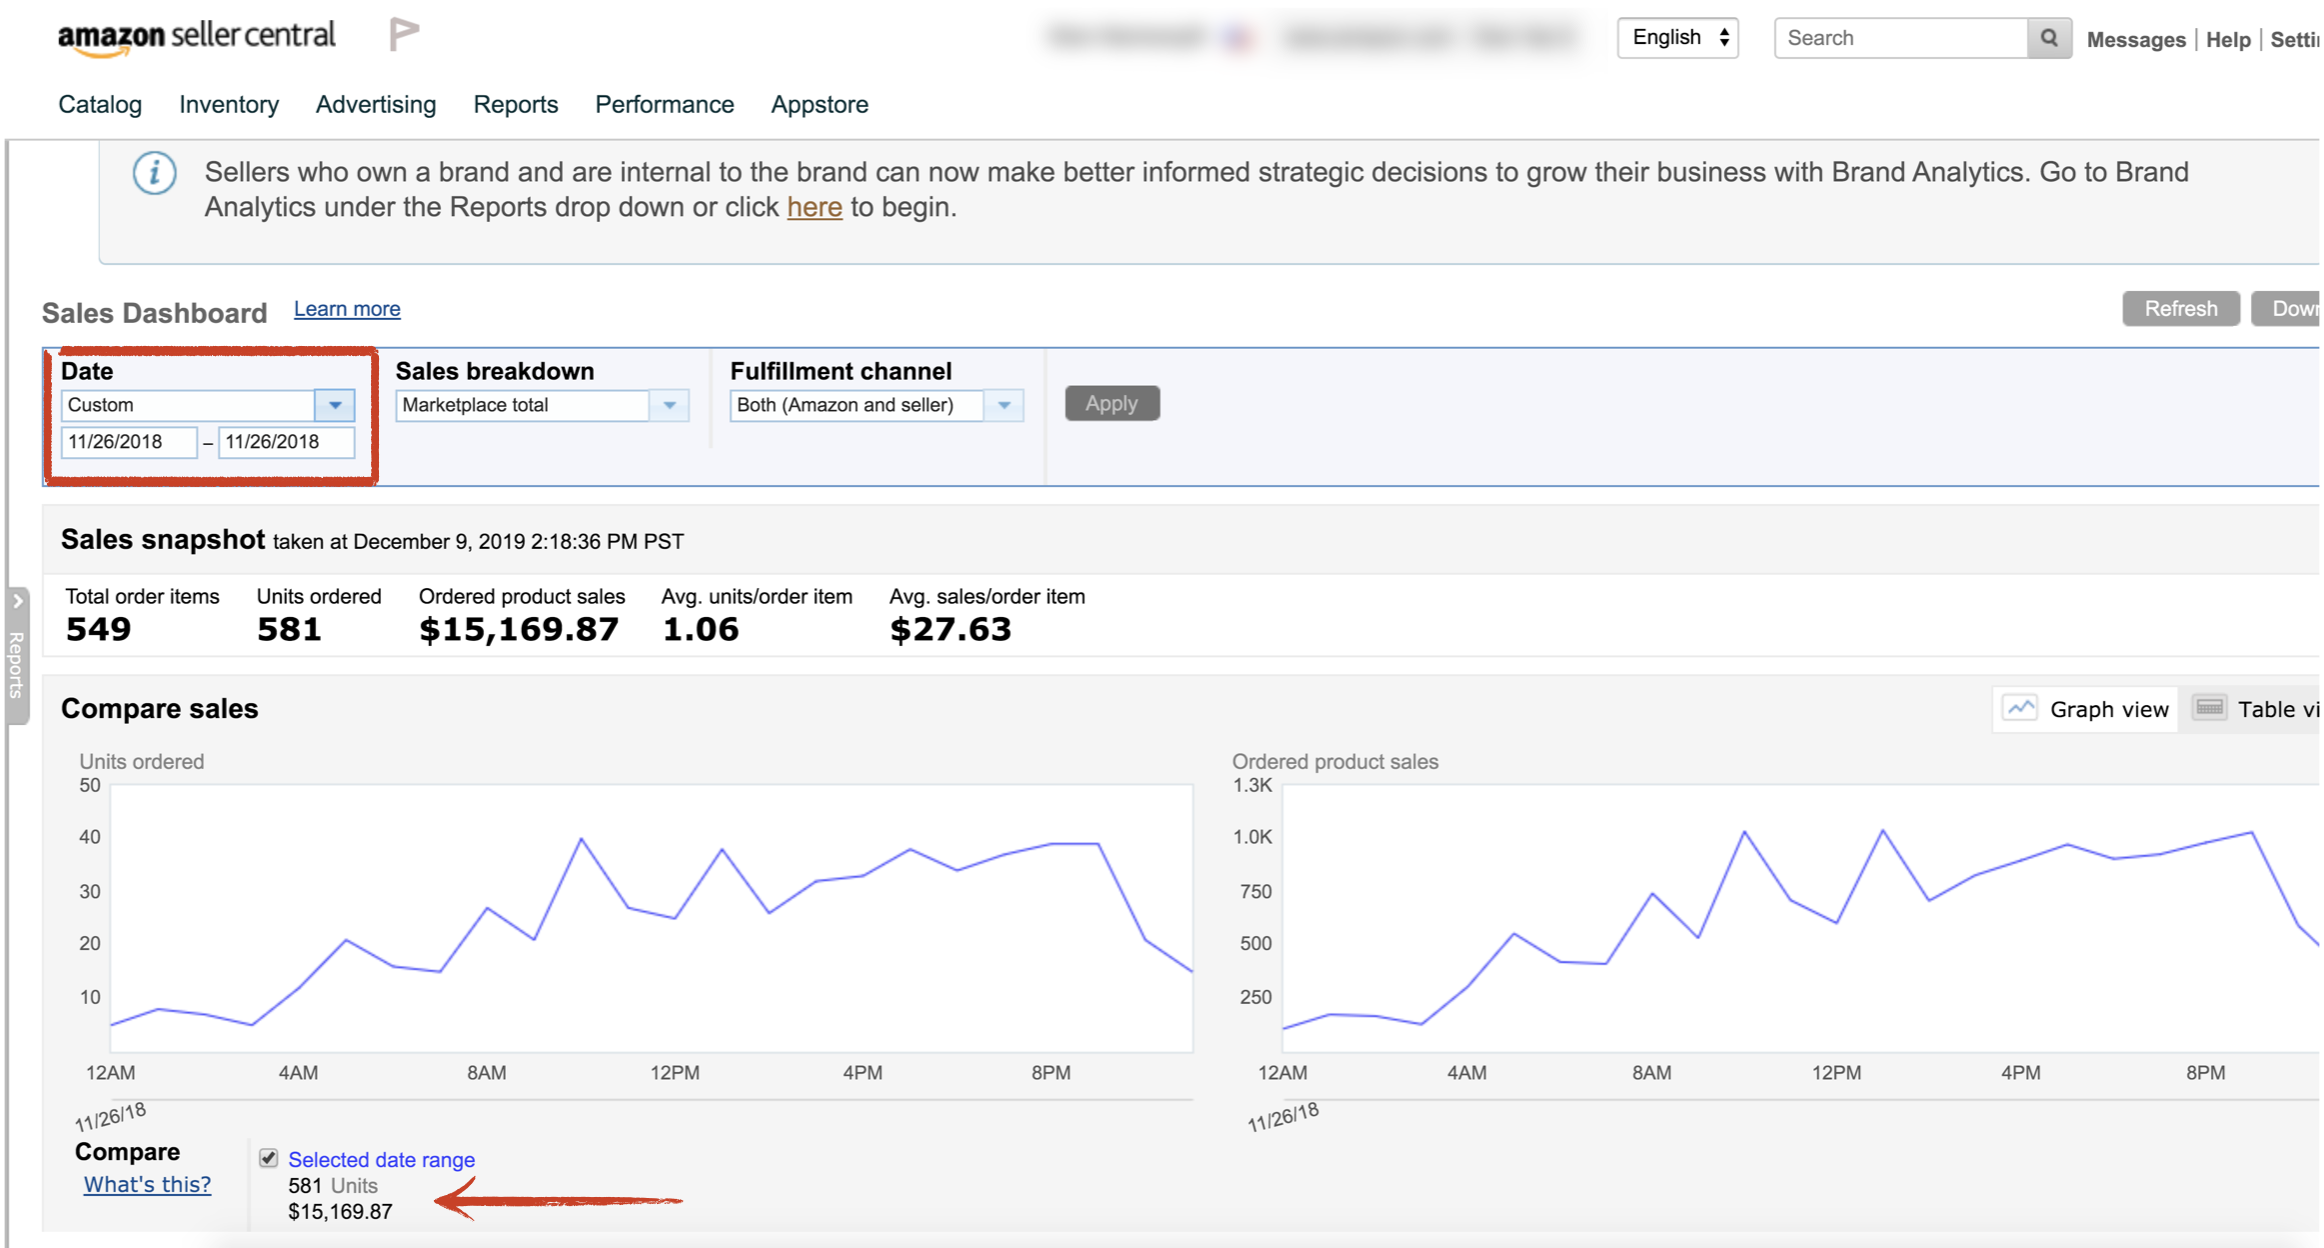The height and width of the screenshot is (1248, 2324).
Task: Click into the Search box
Action: (x=1900, y=38)
